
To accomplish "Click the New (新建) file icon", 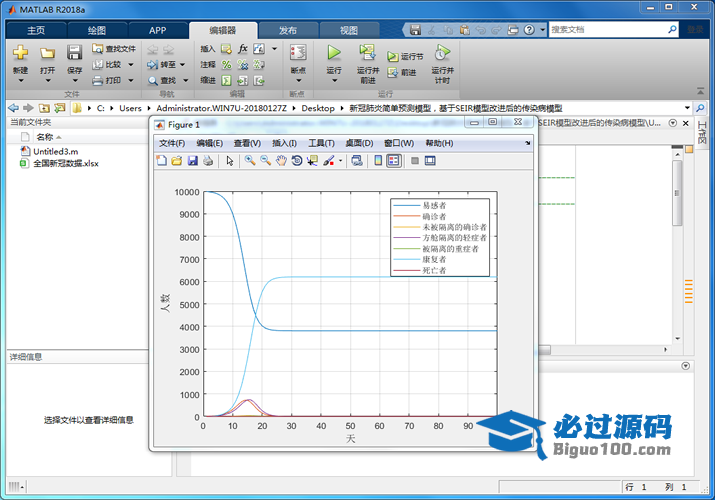I will pos(20,53).
